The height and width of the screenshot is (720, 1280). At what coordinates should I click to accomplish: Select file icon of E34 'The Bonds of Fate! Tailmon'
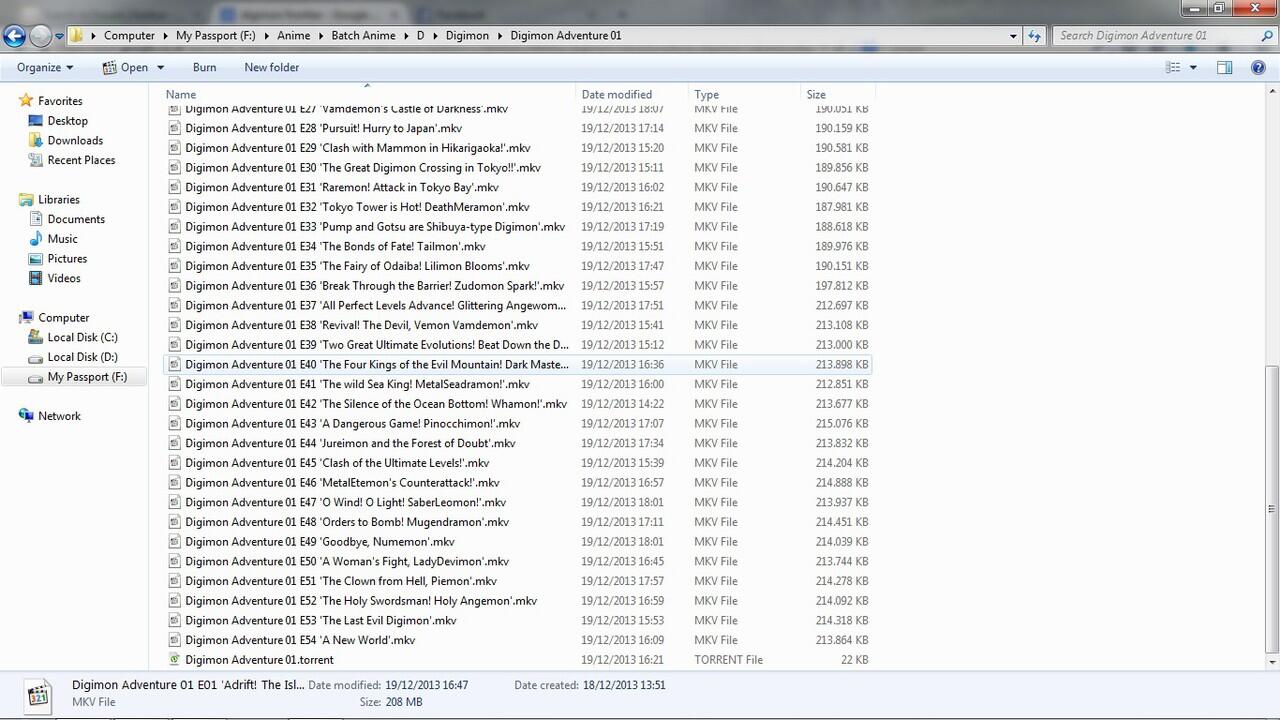(175, 246)
